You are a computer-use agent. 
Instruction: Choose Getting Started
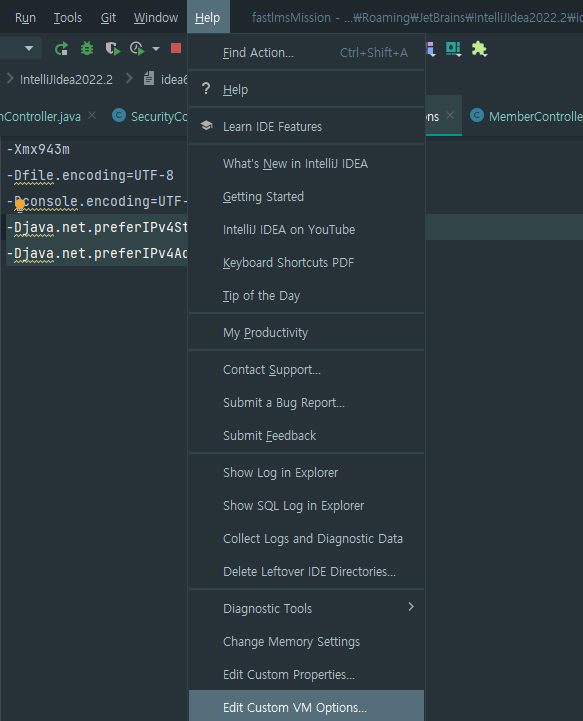(x=306, y=197)
